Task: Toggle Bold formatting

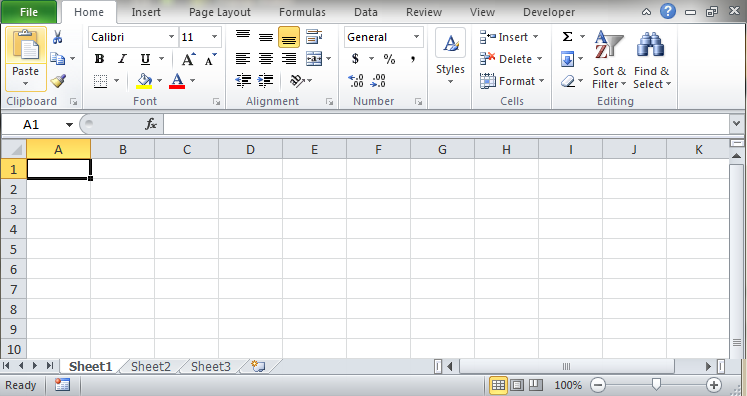Action: point(99,59)
